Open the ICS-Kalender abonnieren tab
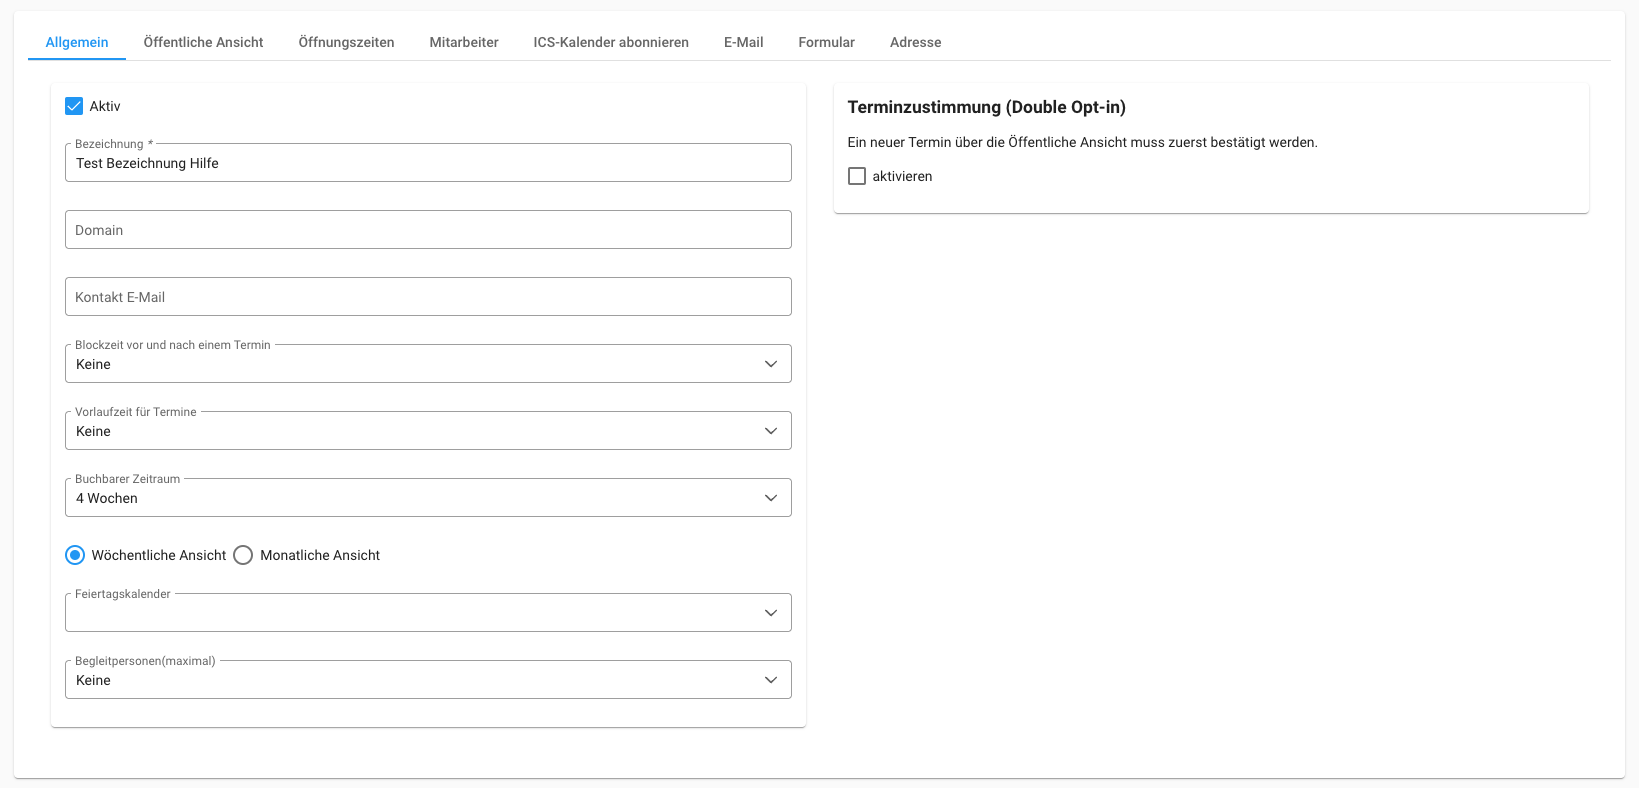Viewport: 1639px width, 788px height. (611, 42)
